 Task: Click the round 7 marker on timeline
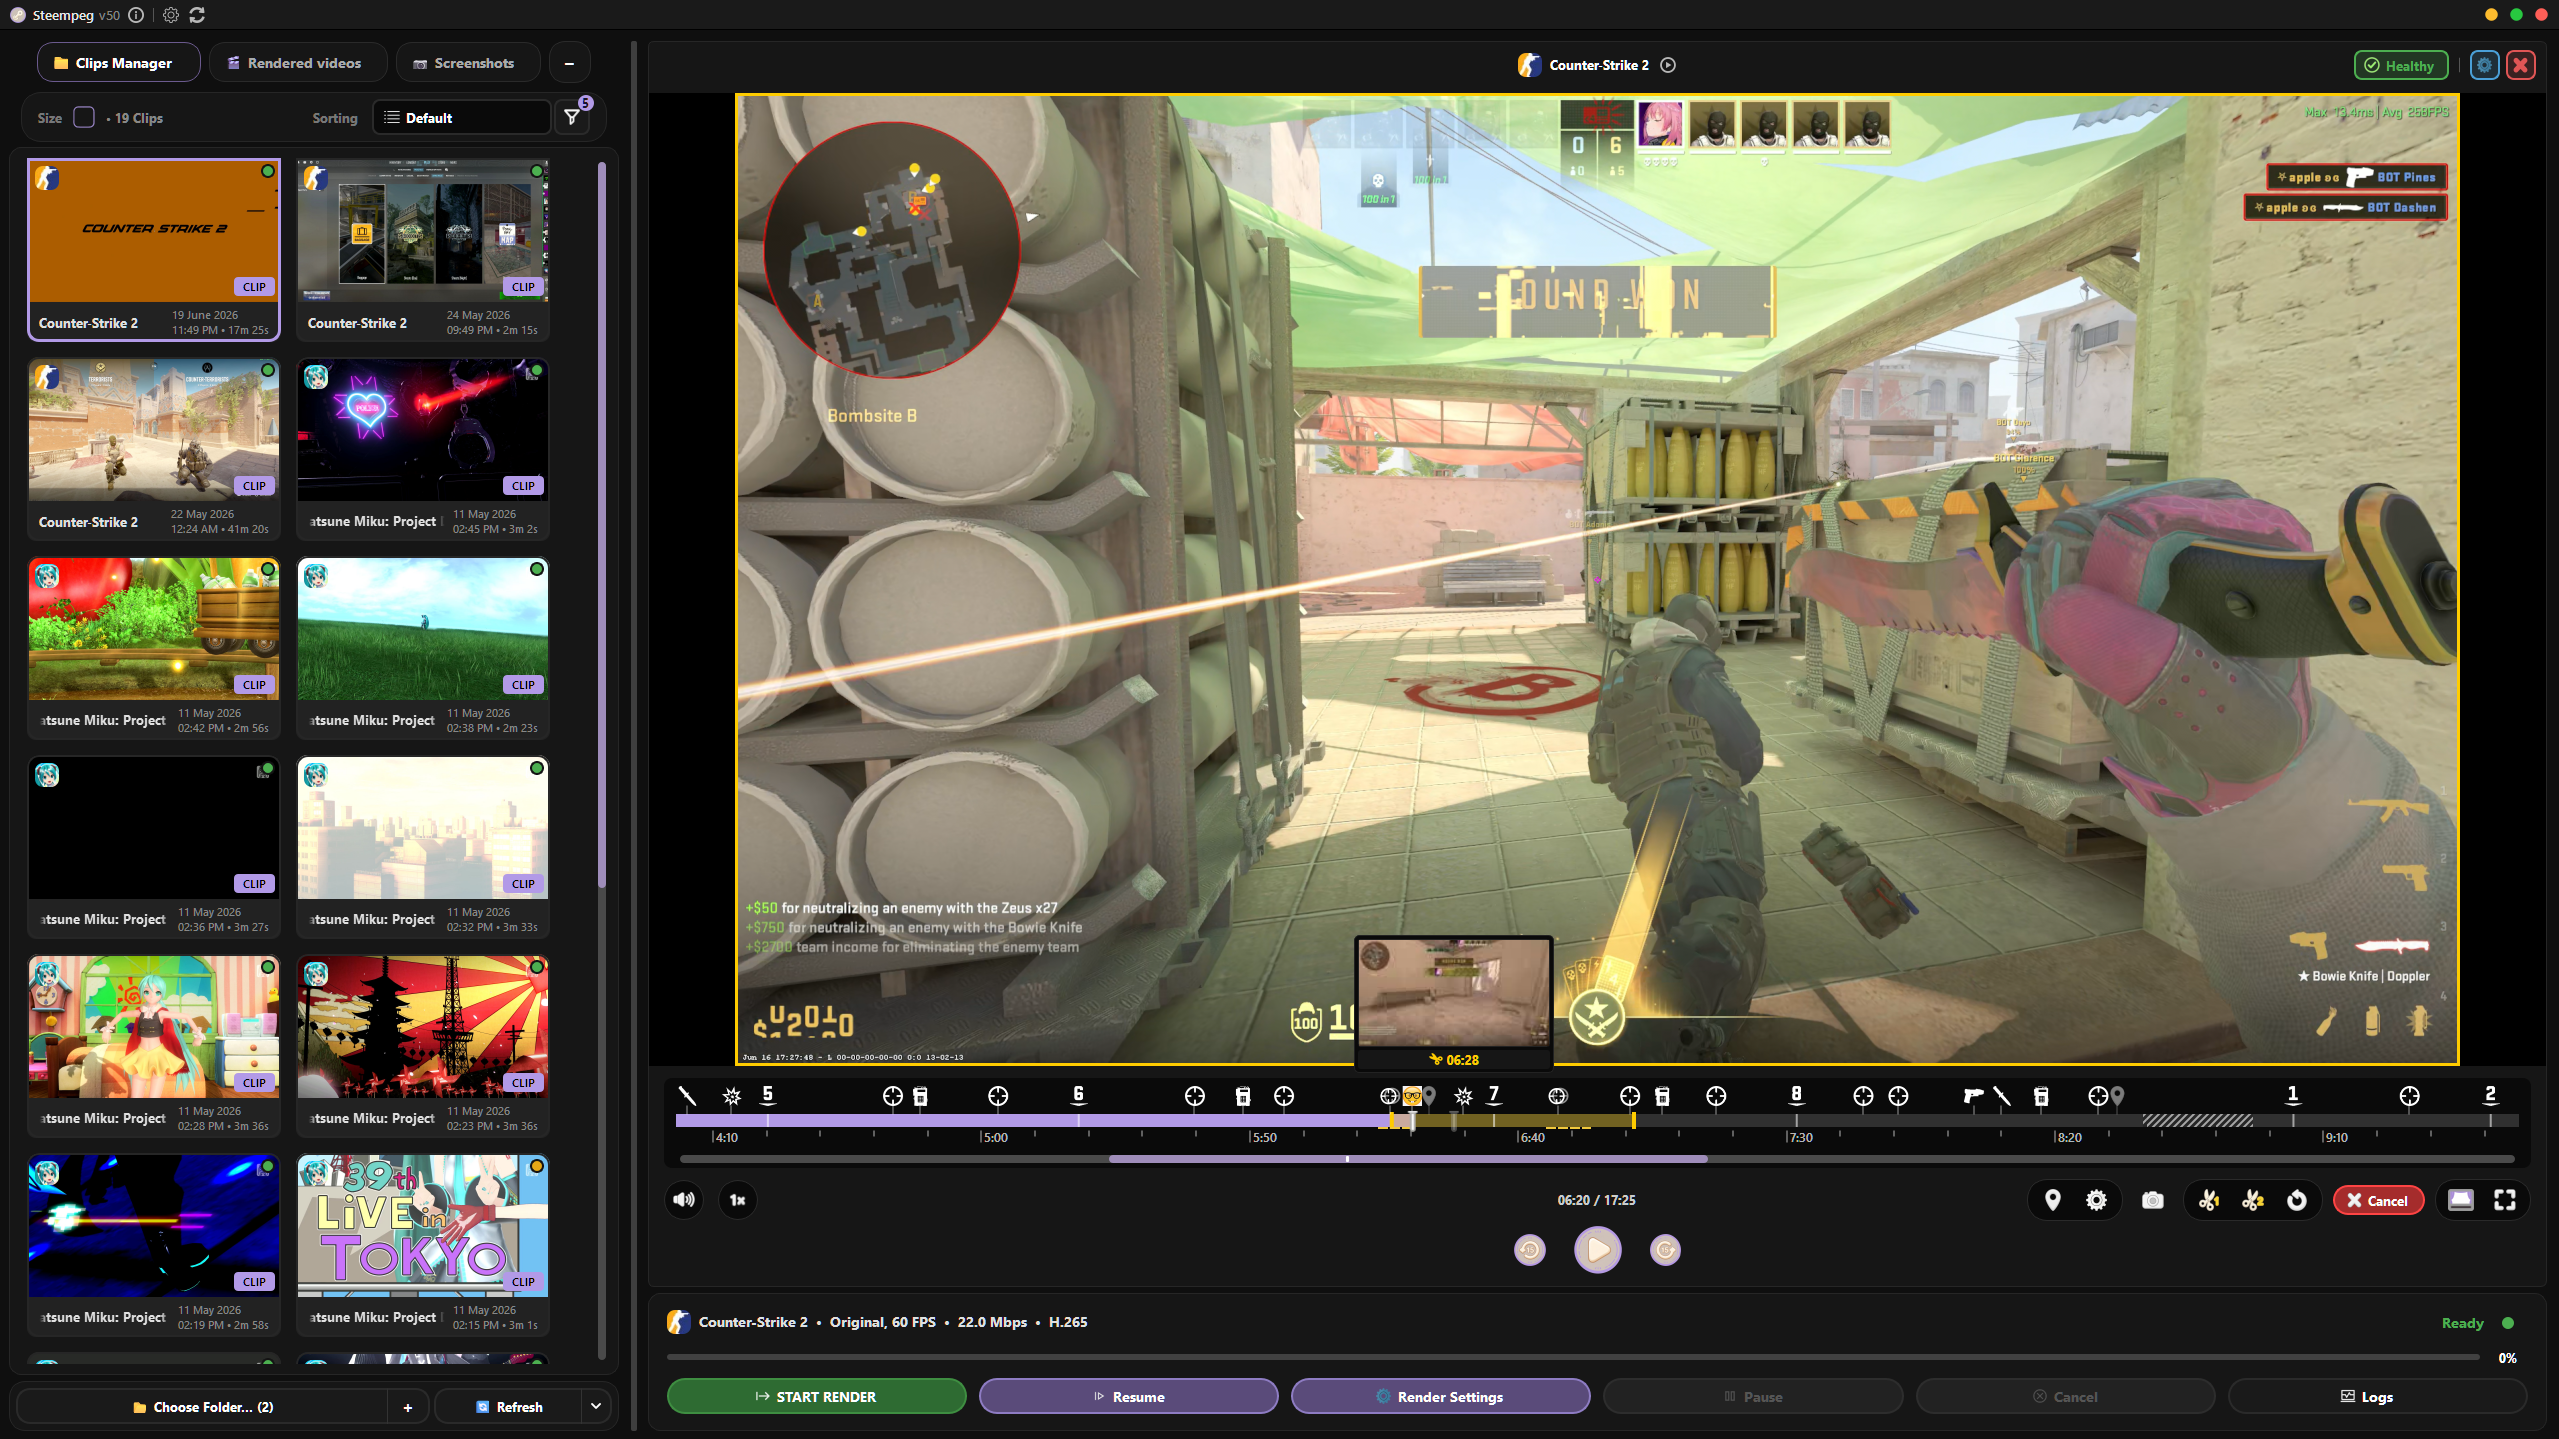pyautogui.click(x=1493, y=1094)
